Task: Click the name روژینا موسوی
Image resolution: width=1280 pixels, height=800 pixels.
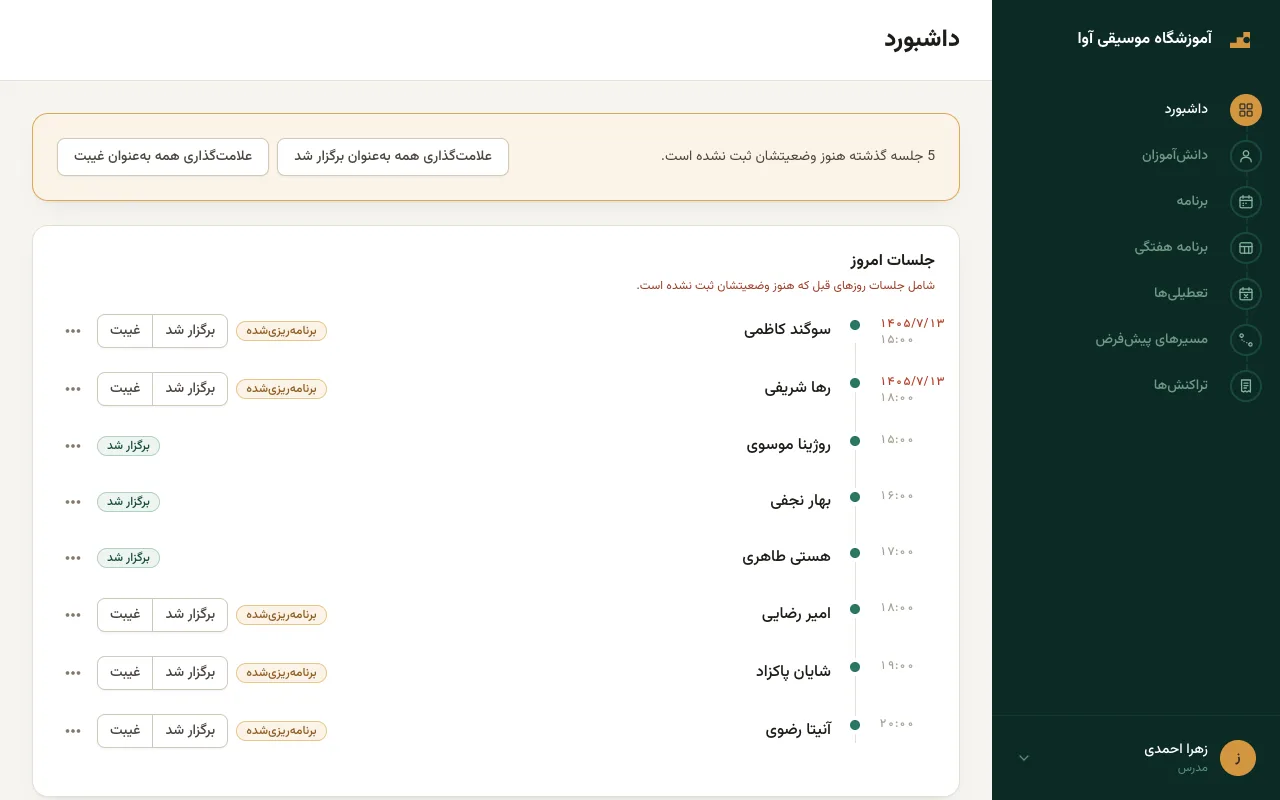Action: (x=789, y=445)
